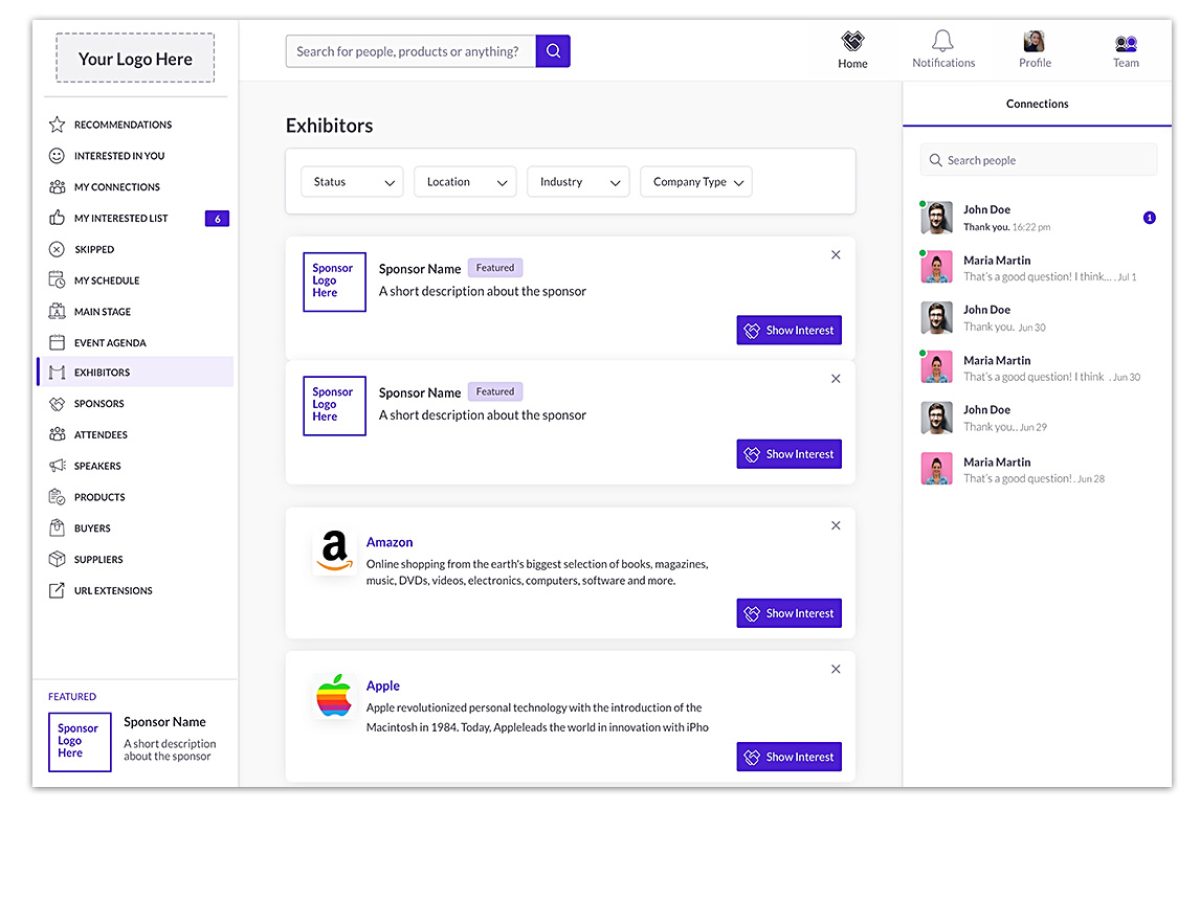Open the Company Type dropdown
1200x900 pixels.
pyautogui.click(x=696, y=182)
